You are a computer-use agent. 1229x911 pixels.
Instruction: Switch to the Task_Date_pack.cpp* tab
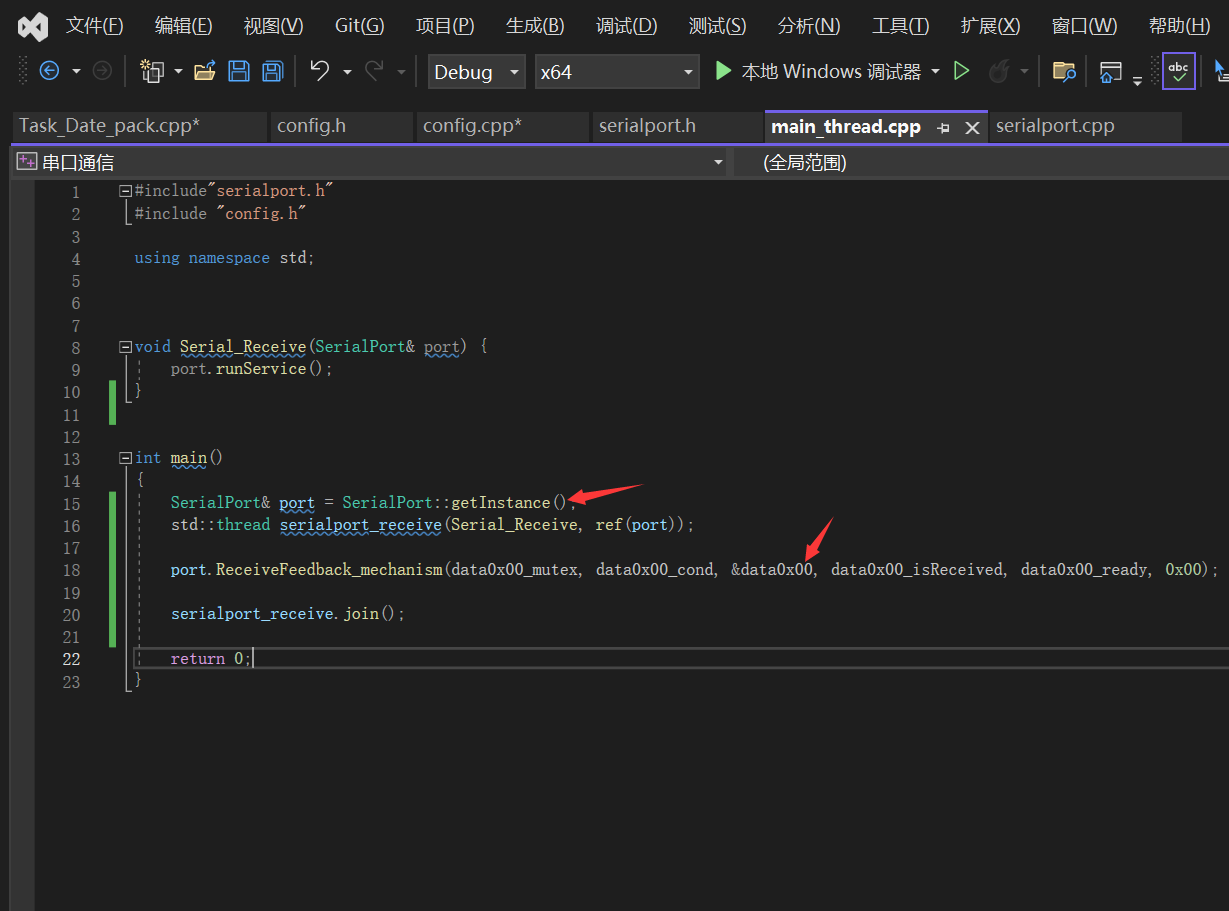pos(141,126)
